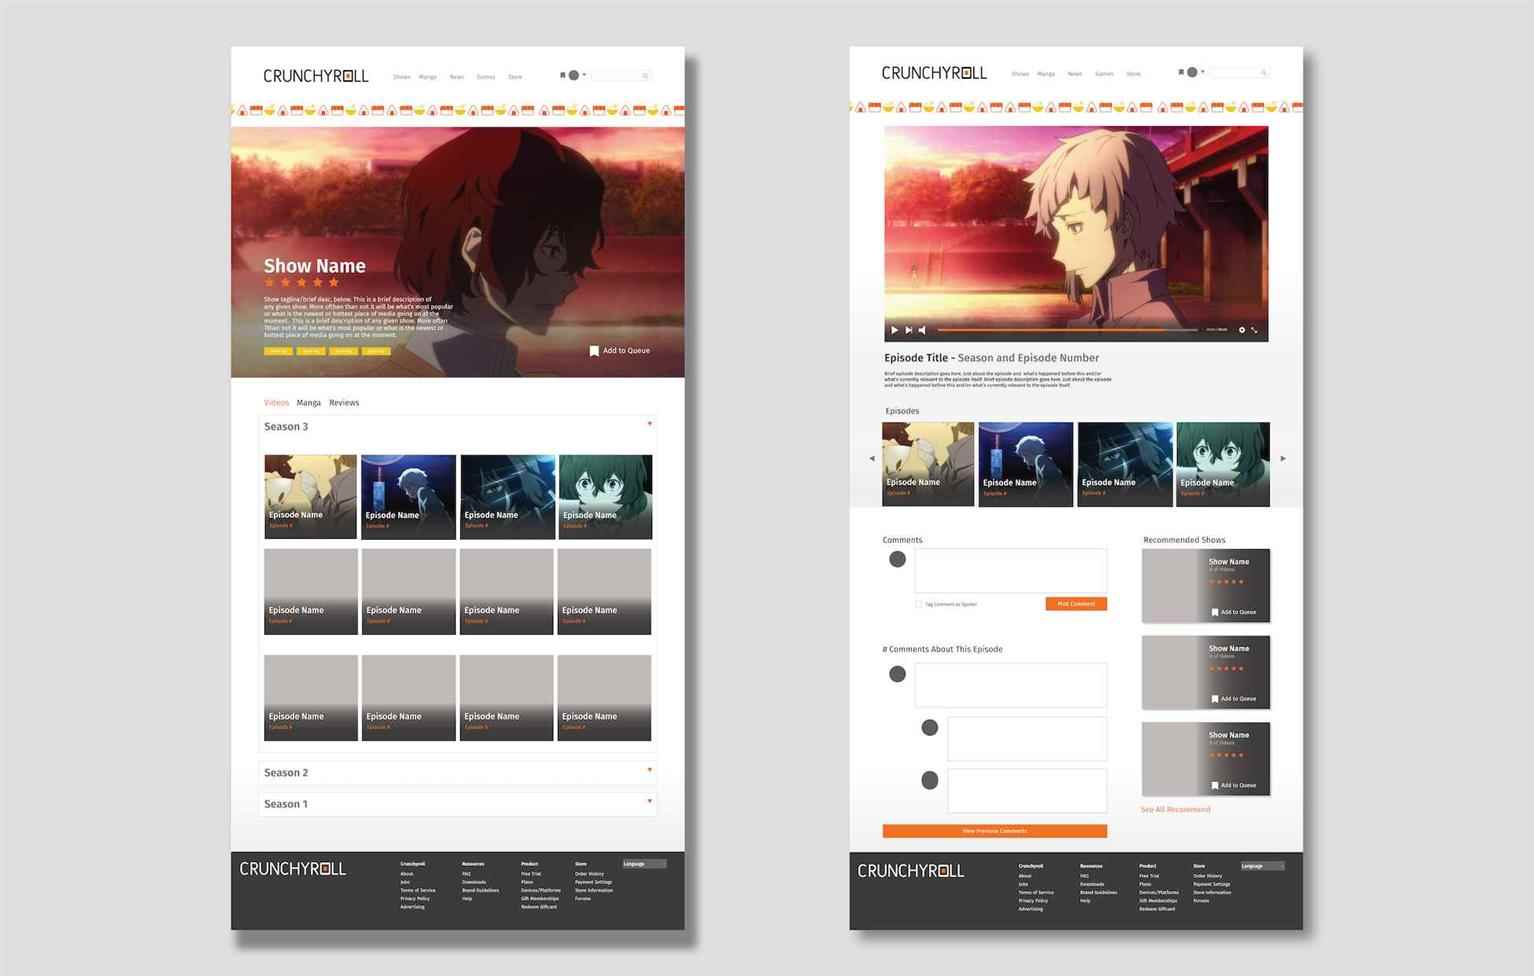
Task: Click search magnifier in episode page header
Action: pyautogui.click(x=1264, y=73)
